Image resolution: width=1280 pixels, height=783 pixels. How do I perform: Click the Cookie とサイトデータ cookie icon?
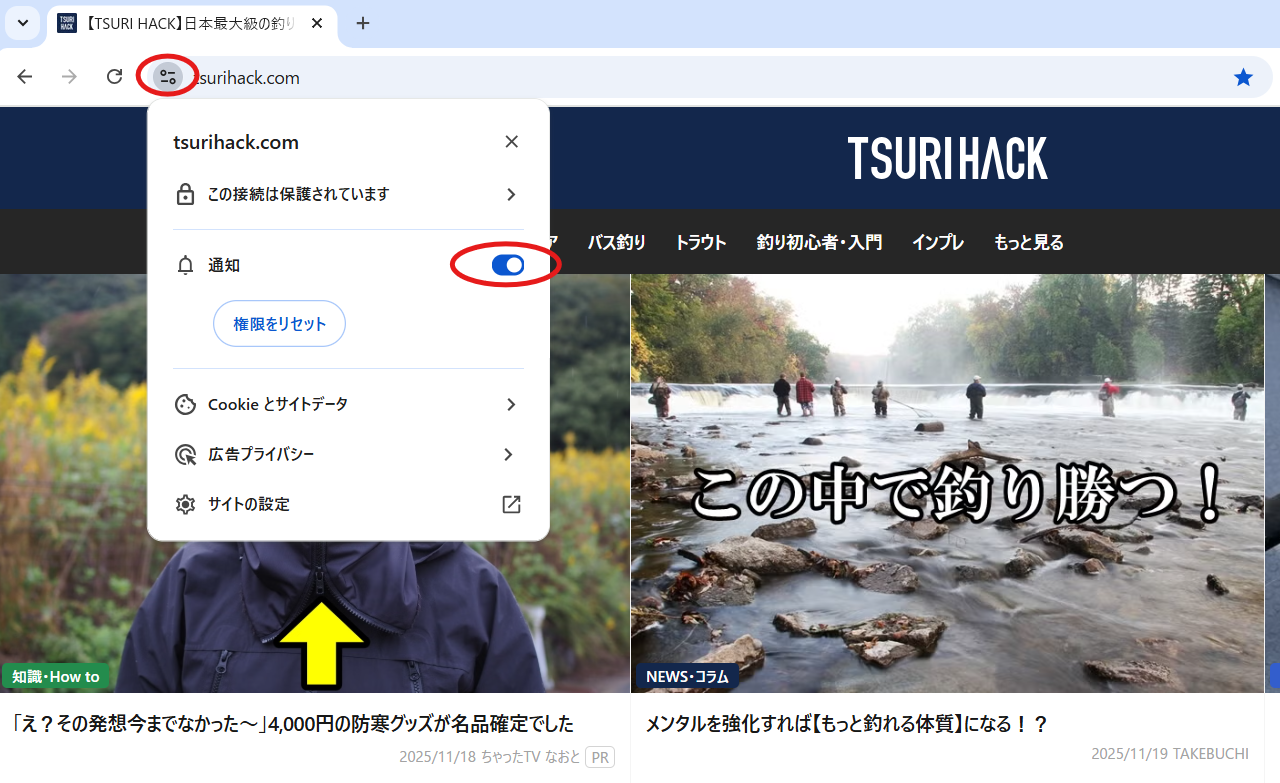click(x=185, y=405)
